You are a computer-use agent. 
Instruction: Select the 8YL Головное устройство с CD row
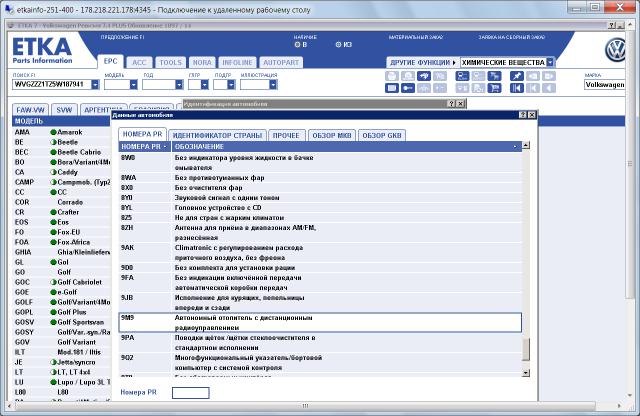coord(320,208)
